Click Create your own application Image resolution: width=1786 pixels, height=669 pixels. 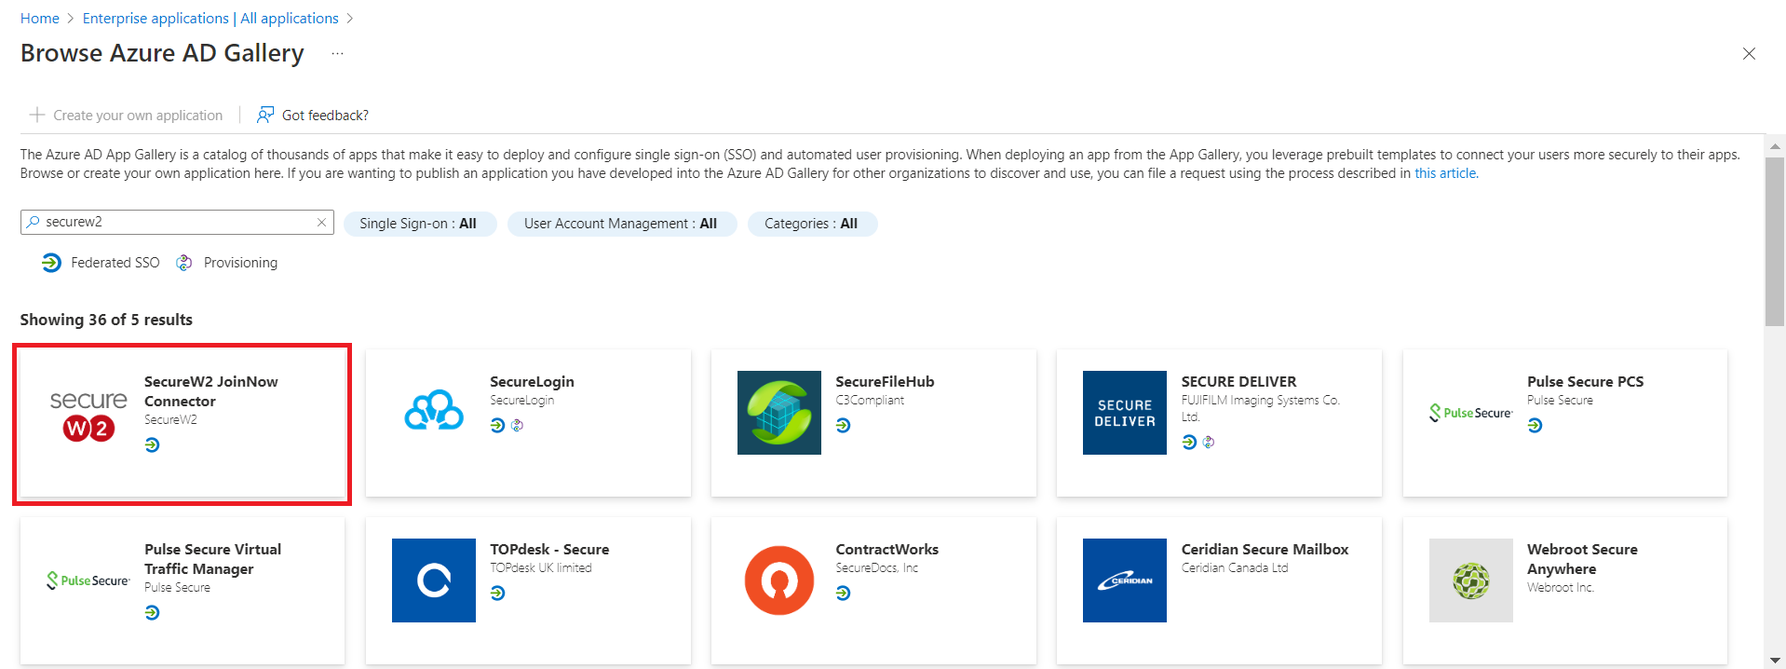(126, 115)
